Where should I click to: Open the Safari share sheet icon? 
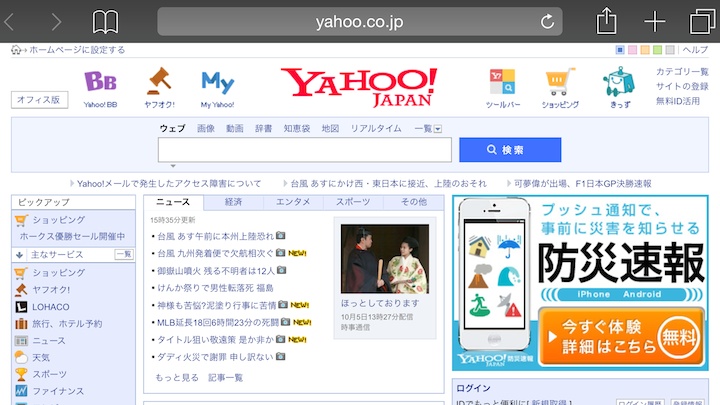(606, 21)
